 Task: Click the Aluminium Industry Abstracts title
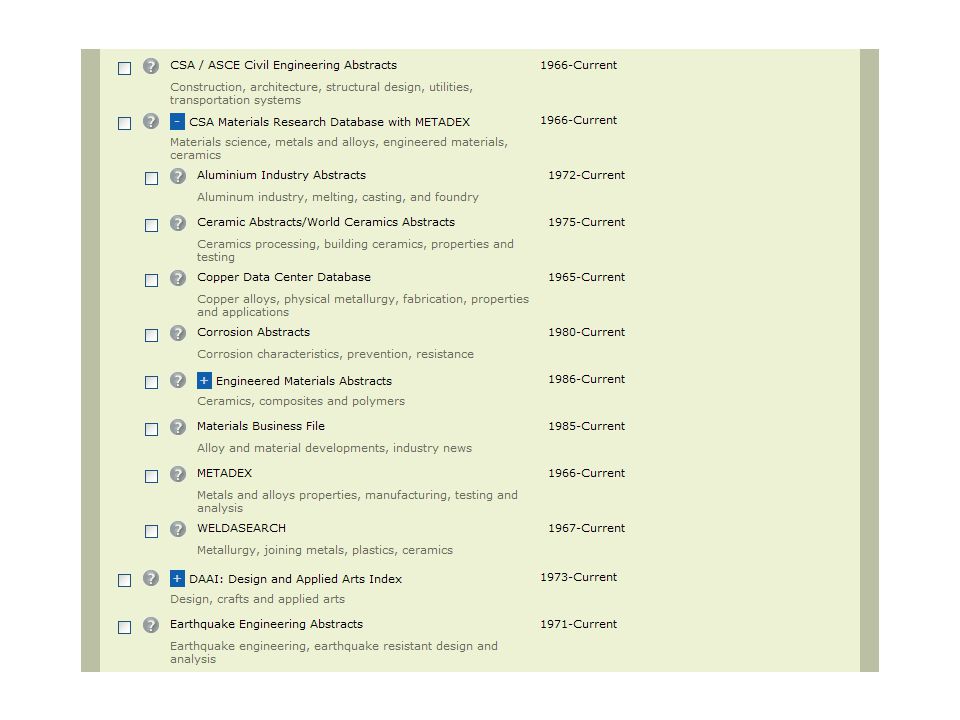281,175
